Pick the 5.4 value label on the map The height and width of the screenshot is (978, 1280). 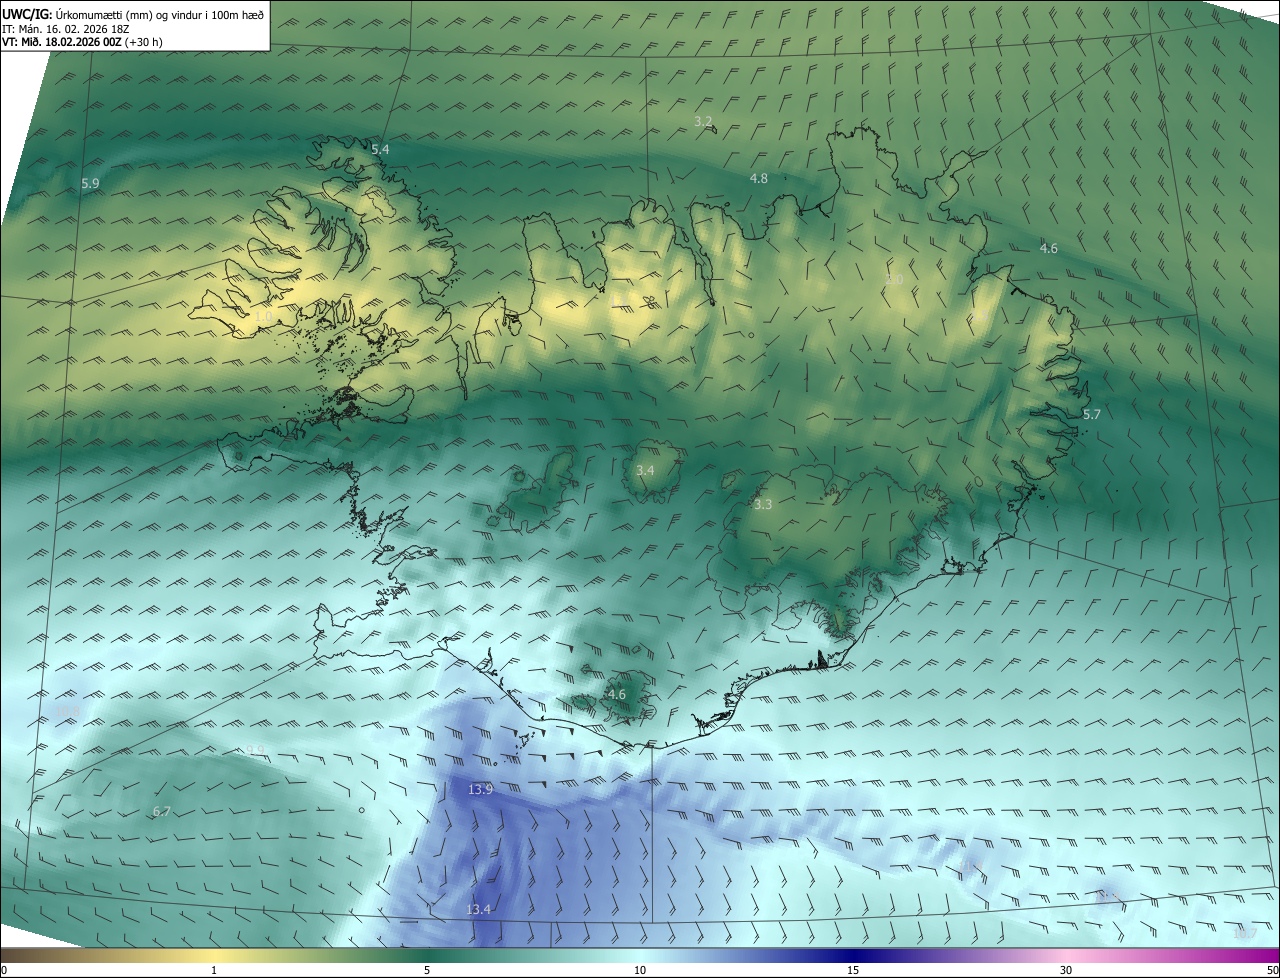(x=380, y=149)
